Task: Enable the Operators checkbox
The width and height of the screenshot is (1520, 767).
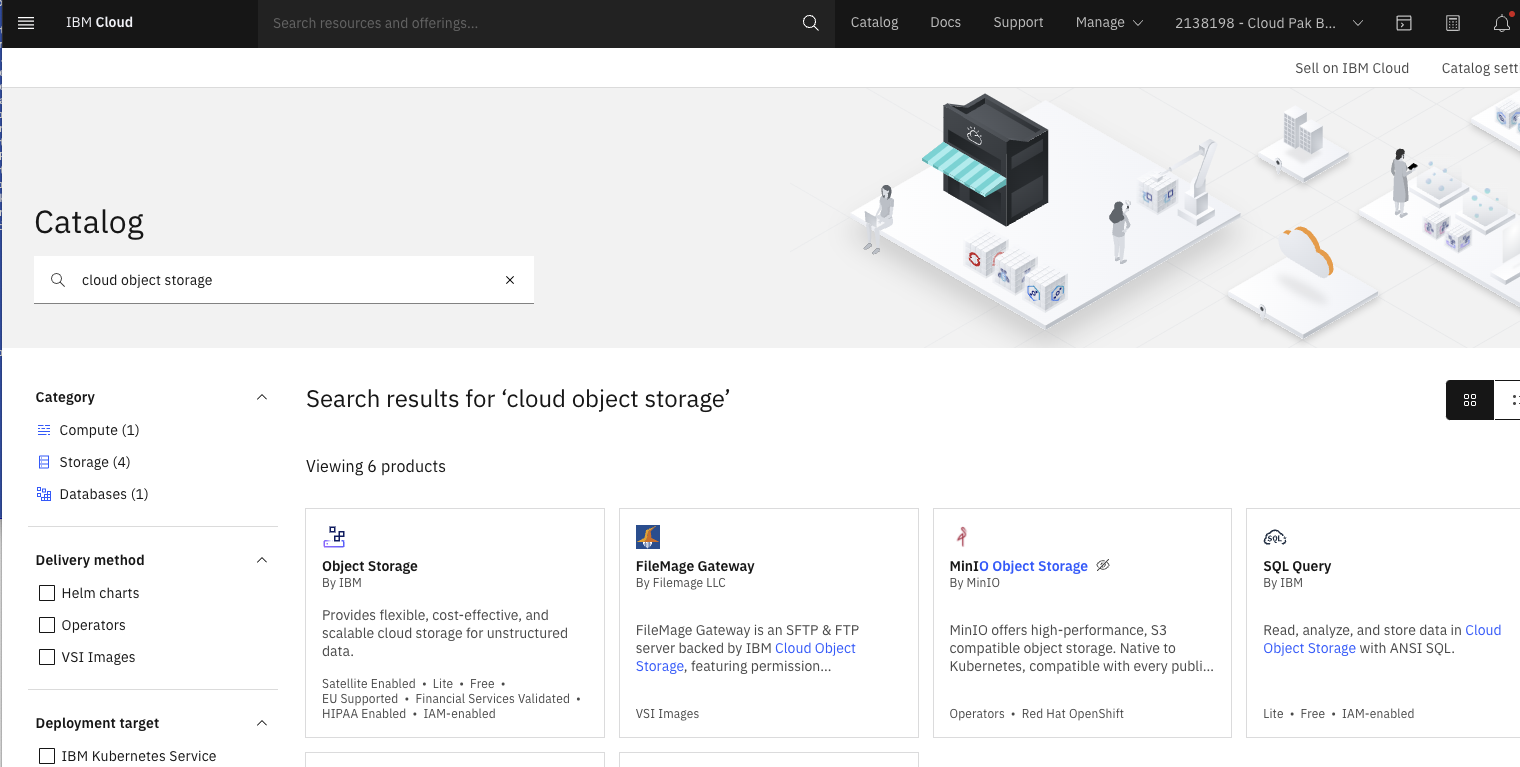Action: coord(47,625)
